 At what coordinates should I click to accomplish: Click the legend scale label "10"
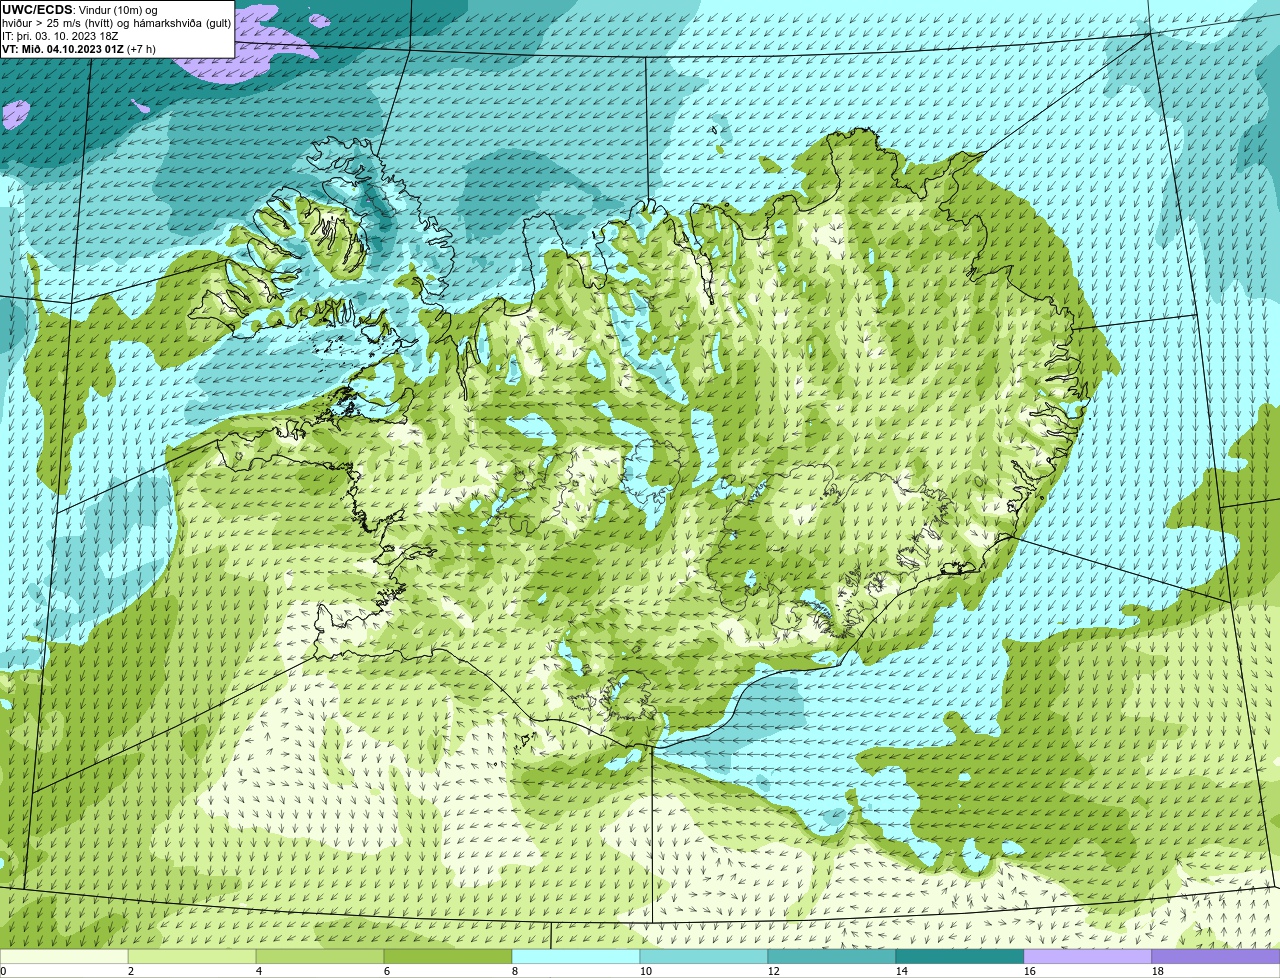646,971
